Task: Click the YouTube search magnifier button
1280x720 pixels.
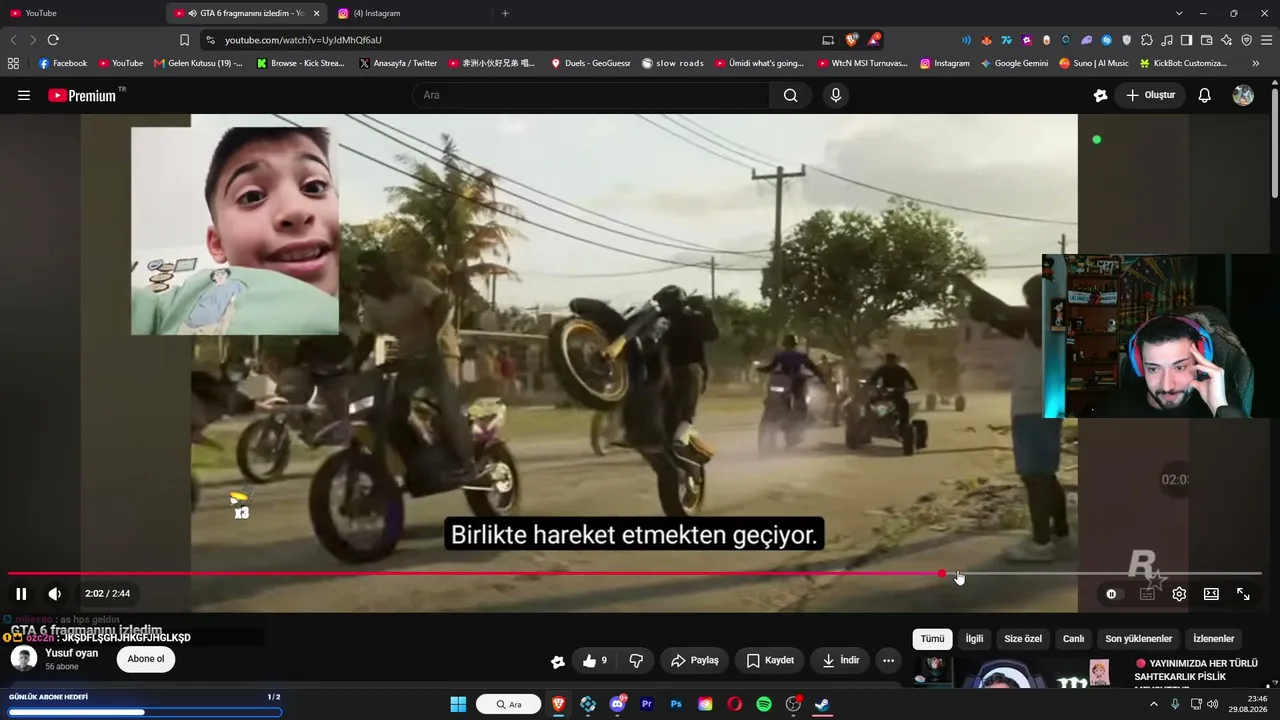Action: [791, 96]
